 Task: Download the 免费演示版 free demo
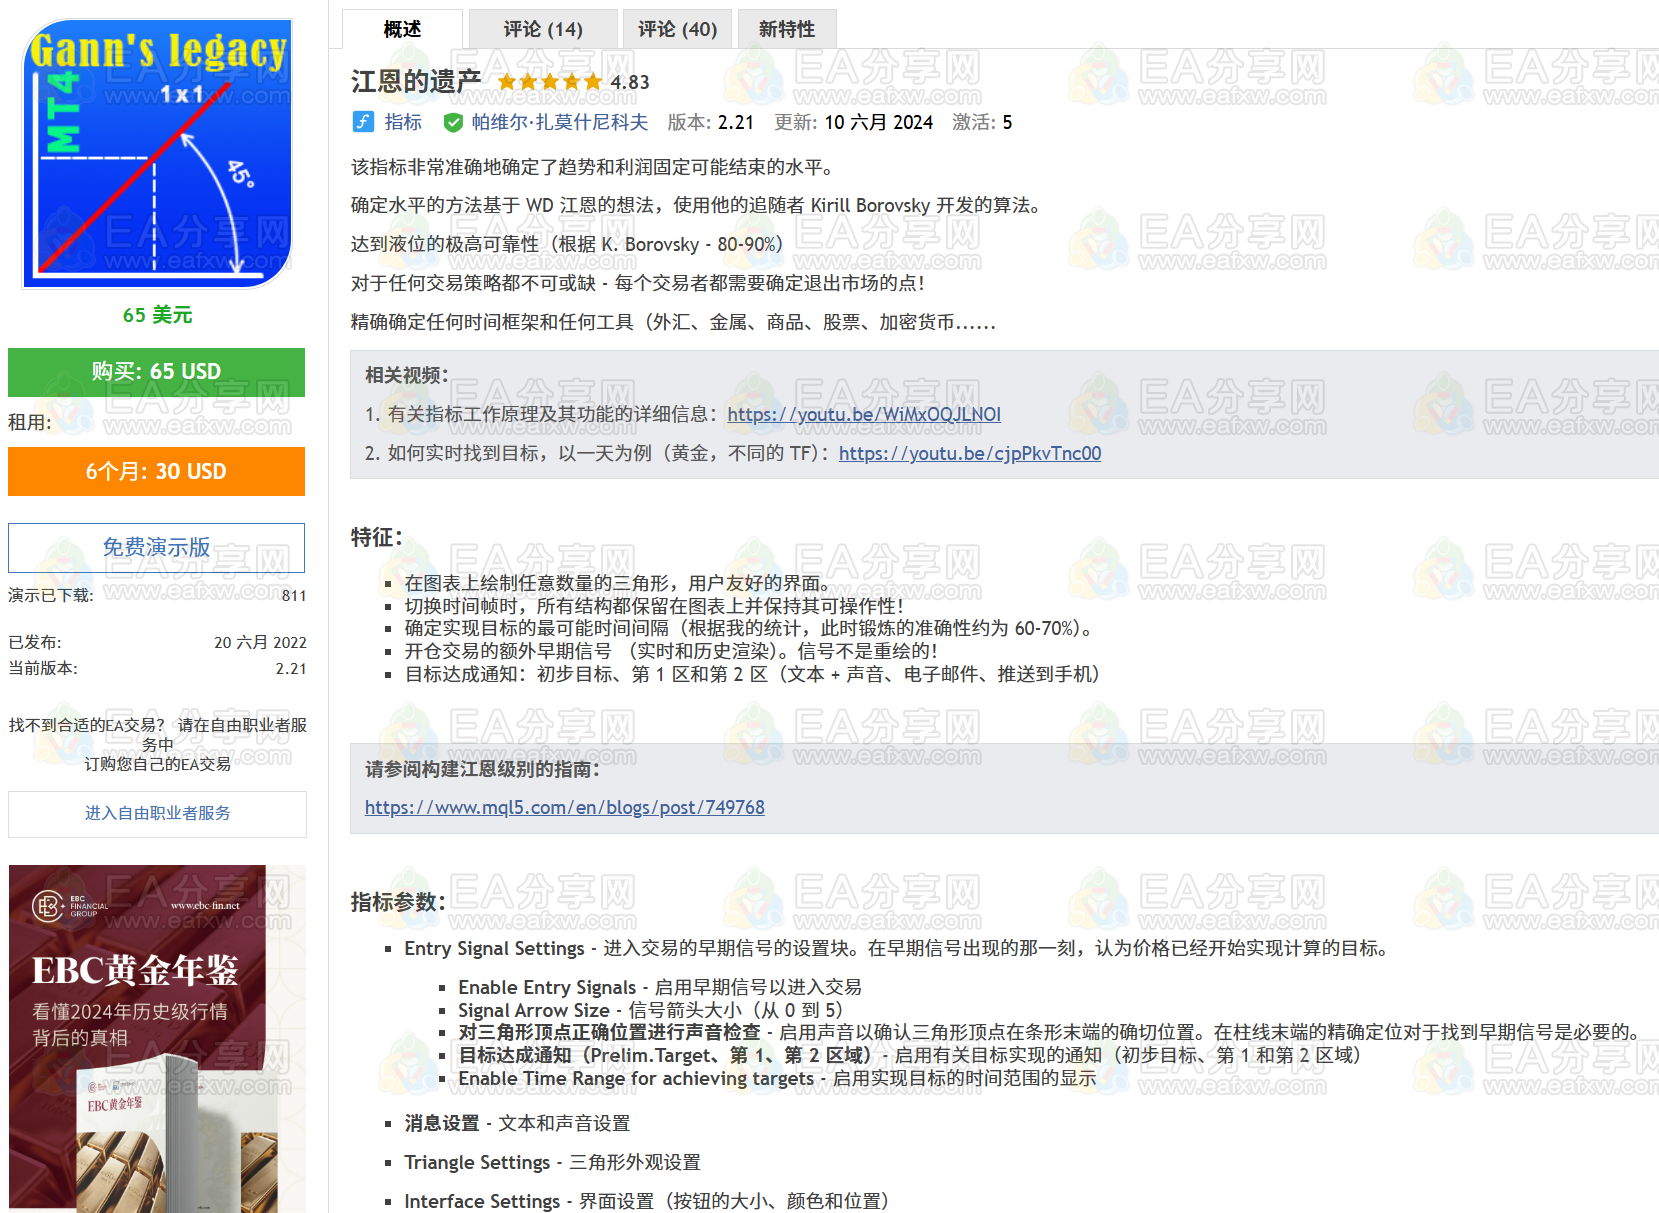pos(156,547)
